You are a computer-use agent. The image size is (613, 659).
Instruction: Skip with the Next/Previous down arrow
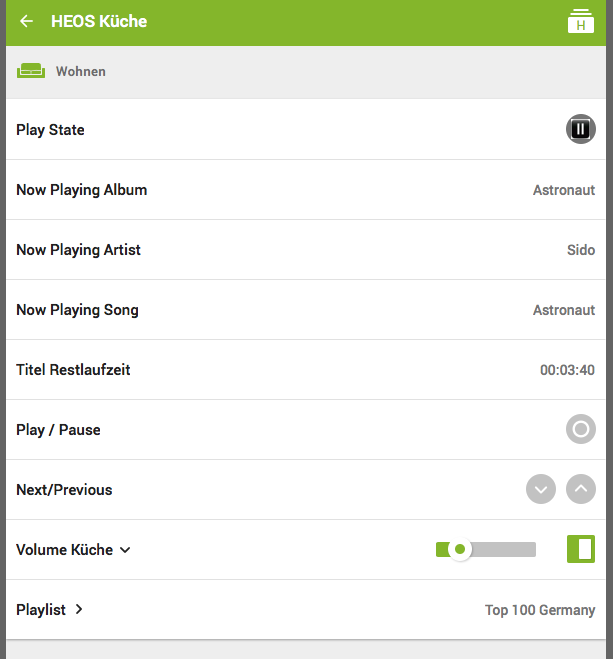(x=541, y=489)
